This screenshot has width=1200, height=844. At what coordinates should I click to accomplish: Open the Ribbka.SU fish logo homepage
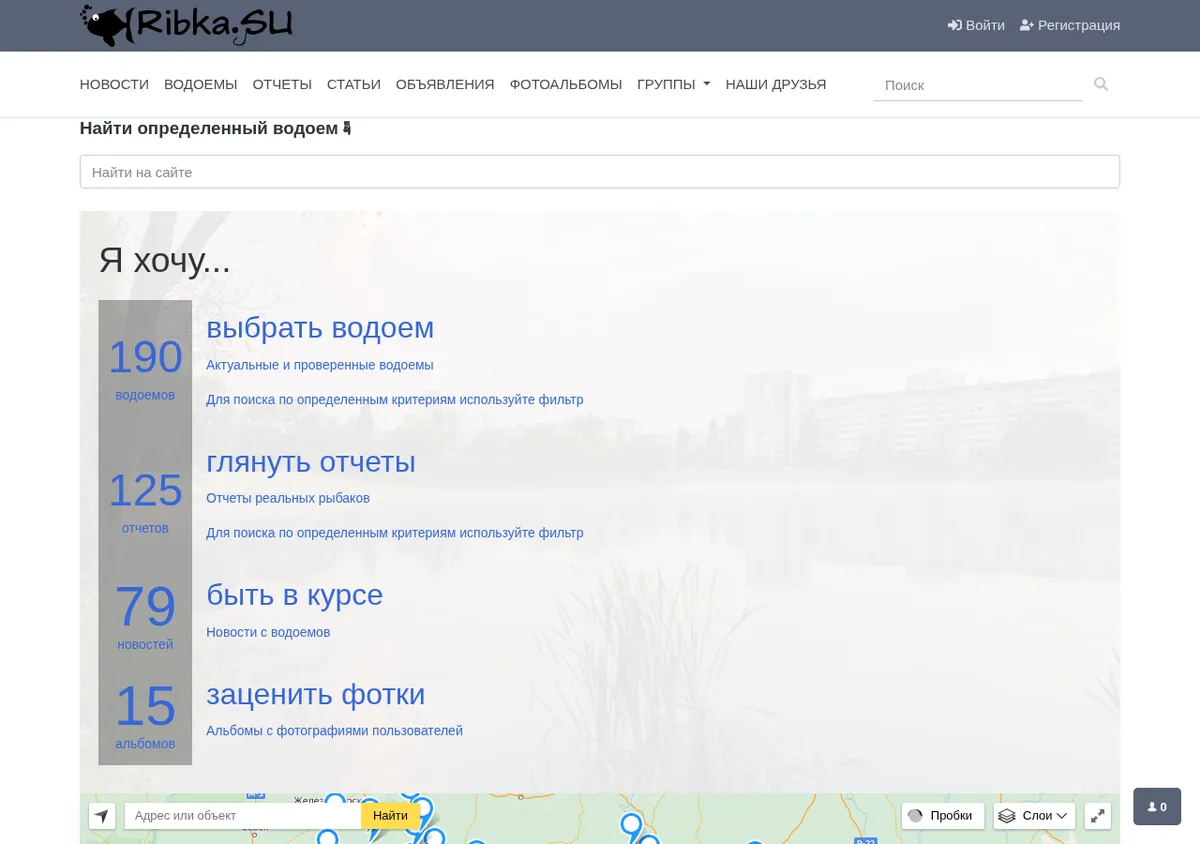[187, 25]
